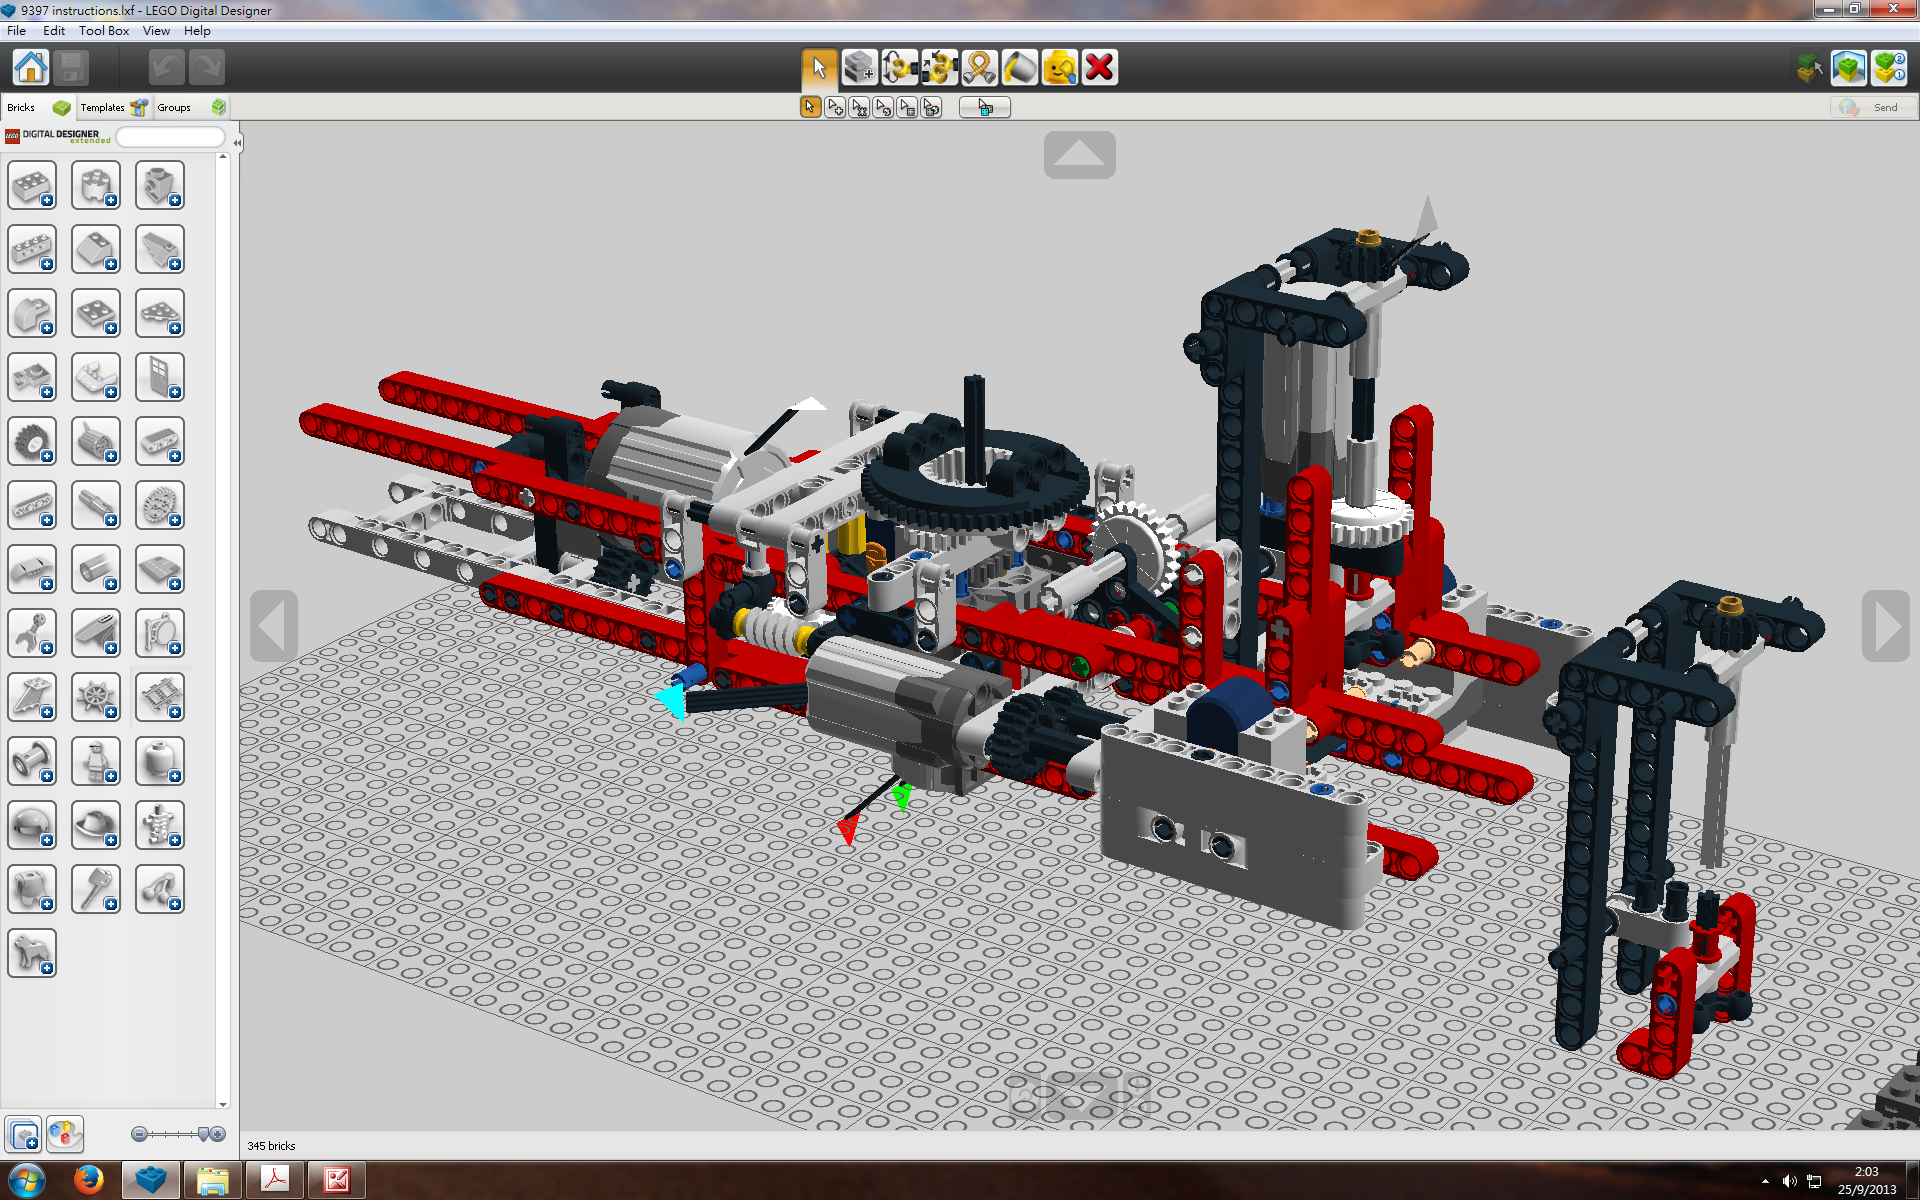The width and height of the screenshot is (1920, 1200).
Task: Select the arrow Selection tool
Action: [x=818, y=68]
